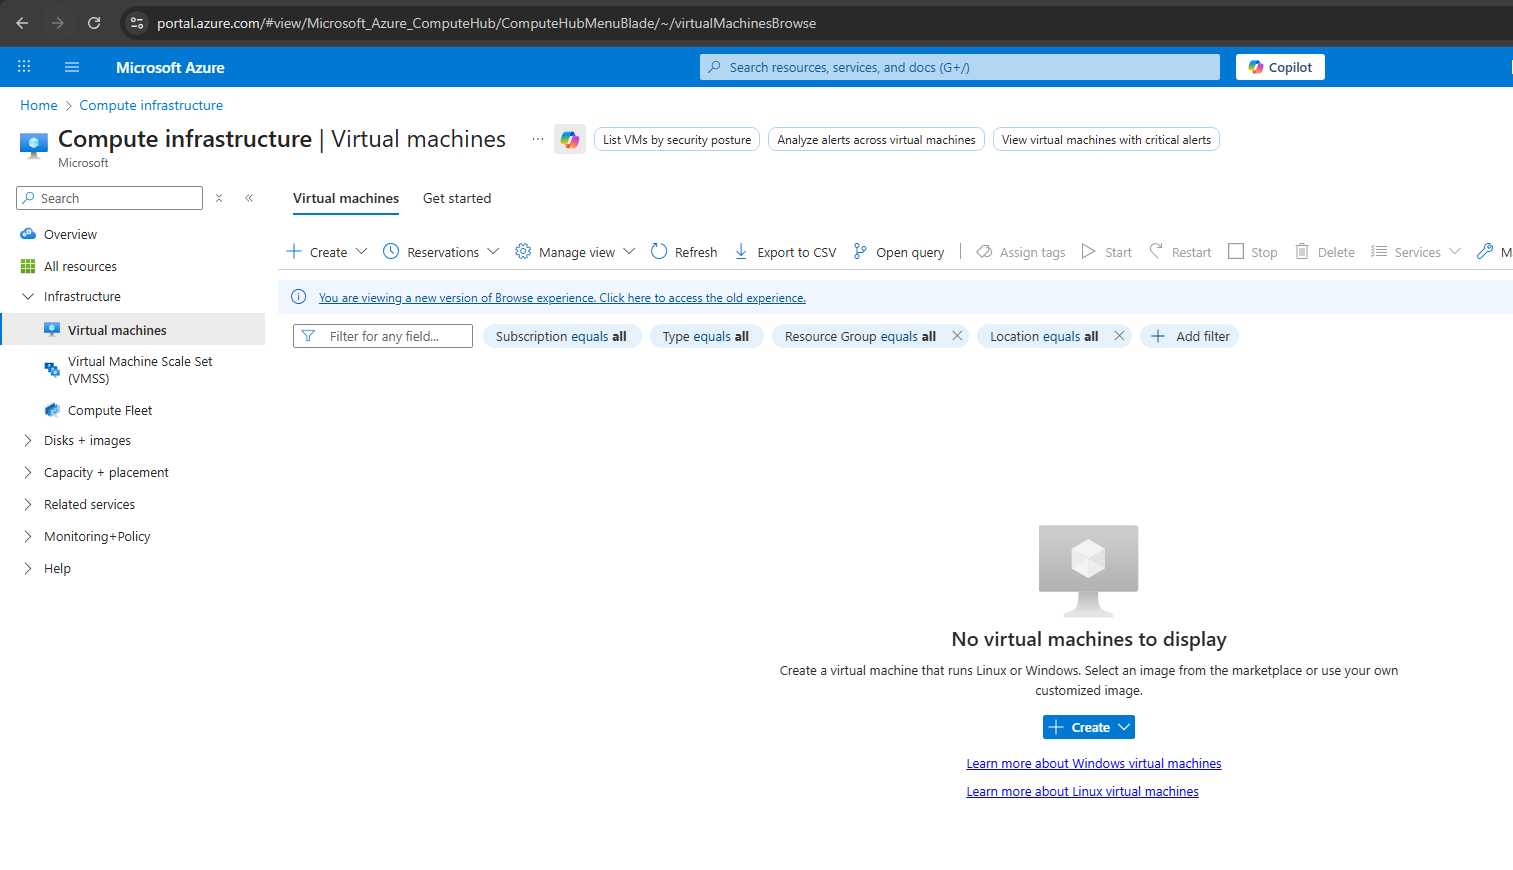Screen dimensions: 1513x870
Task: Reload the page with browser refresh icon
Action: tap(94, 23)
